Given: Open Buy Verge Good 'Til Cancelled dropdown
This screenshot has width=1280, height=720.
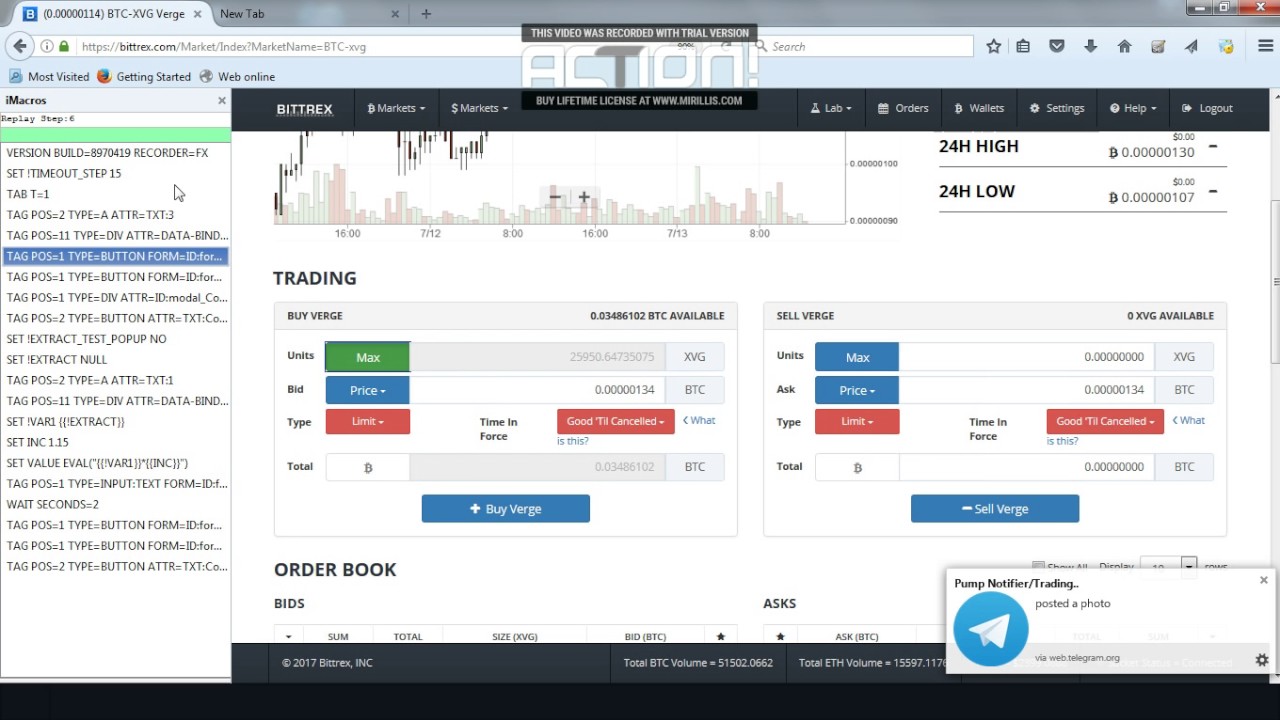Looking at the screenshot, I should 615,421.
